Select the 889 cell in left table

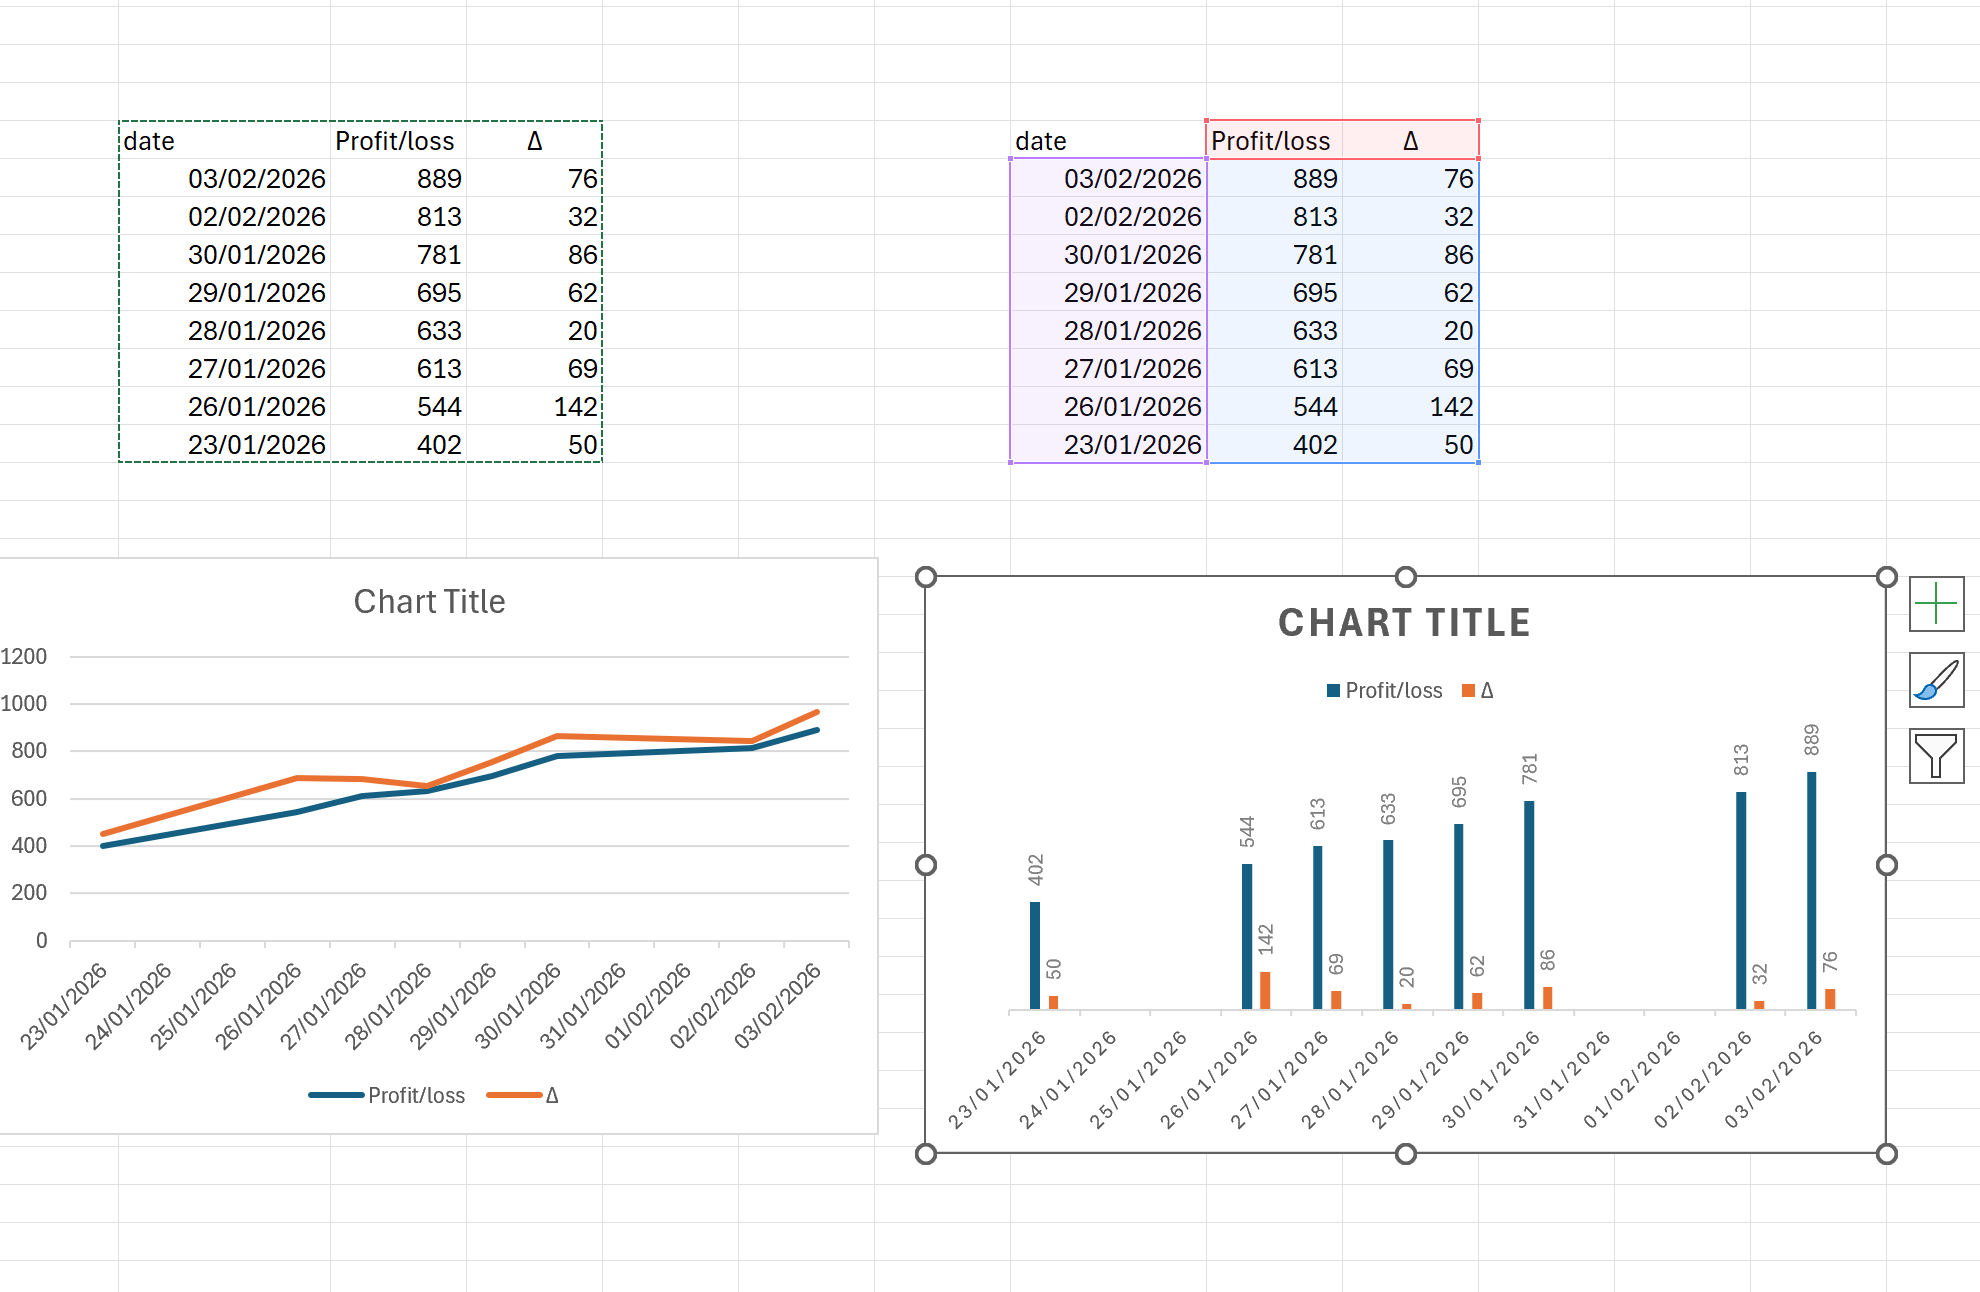[398, 178]
